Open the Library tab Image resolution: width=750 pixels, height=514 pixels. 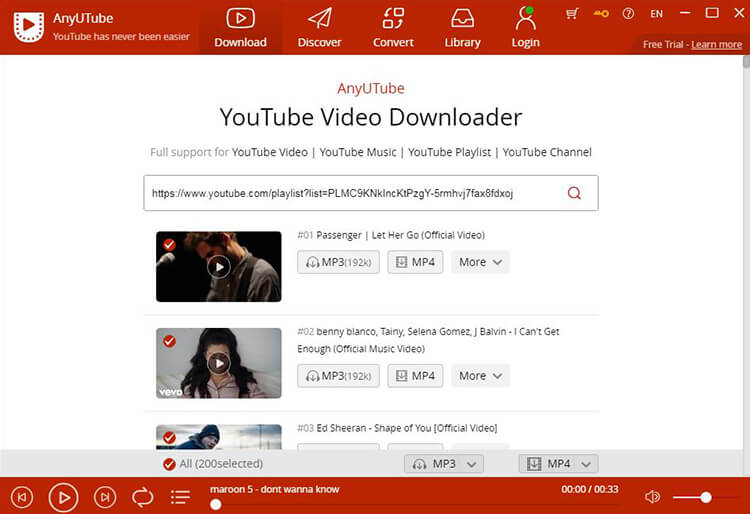(x=463, y=28)
